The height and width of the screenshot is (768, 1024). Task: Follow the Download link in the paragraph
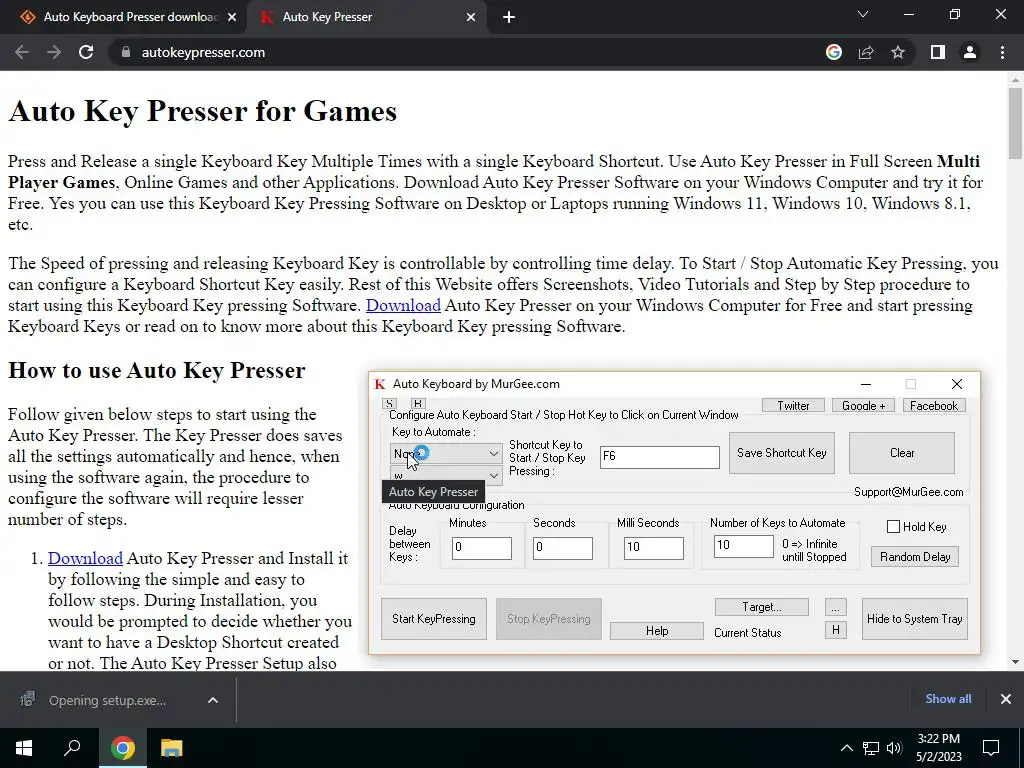pyautogui.click(x=403, y=306)
